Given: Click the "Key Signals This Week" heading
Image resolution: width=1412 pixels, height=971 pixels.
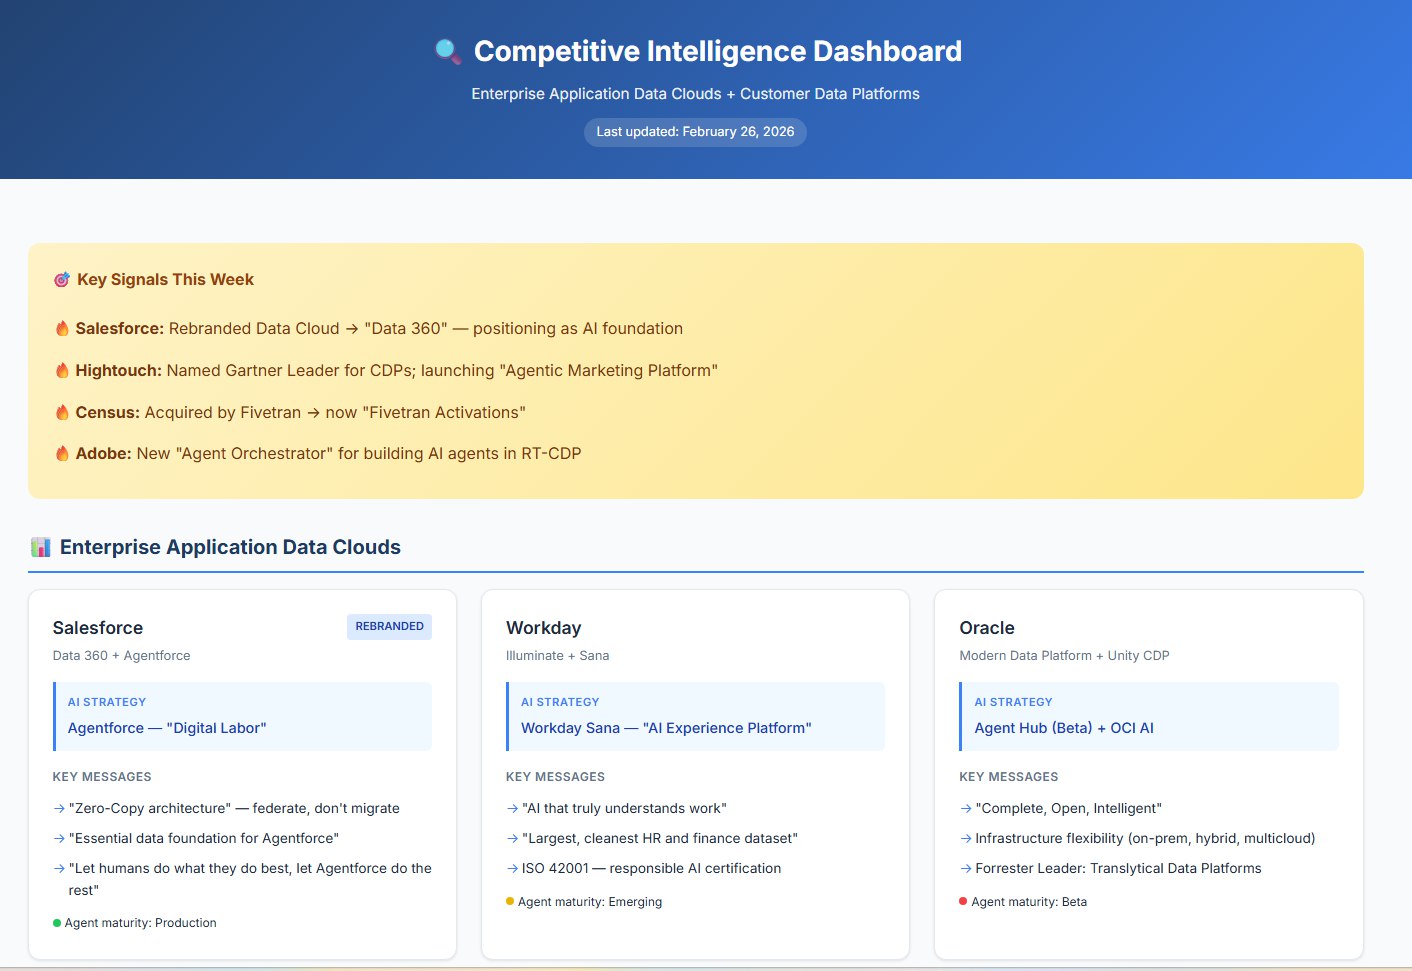Looking at the screenshot, I should point(166,279).
